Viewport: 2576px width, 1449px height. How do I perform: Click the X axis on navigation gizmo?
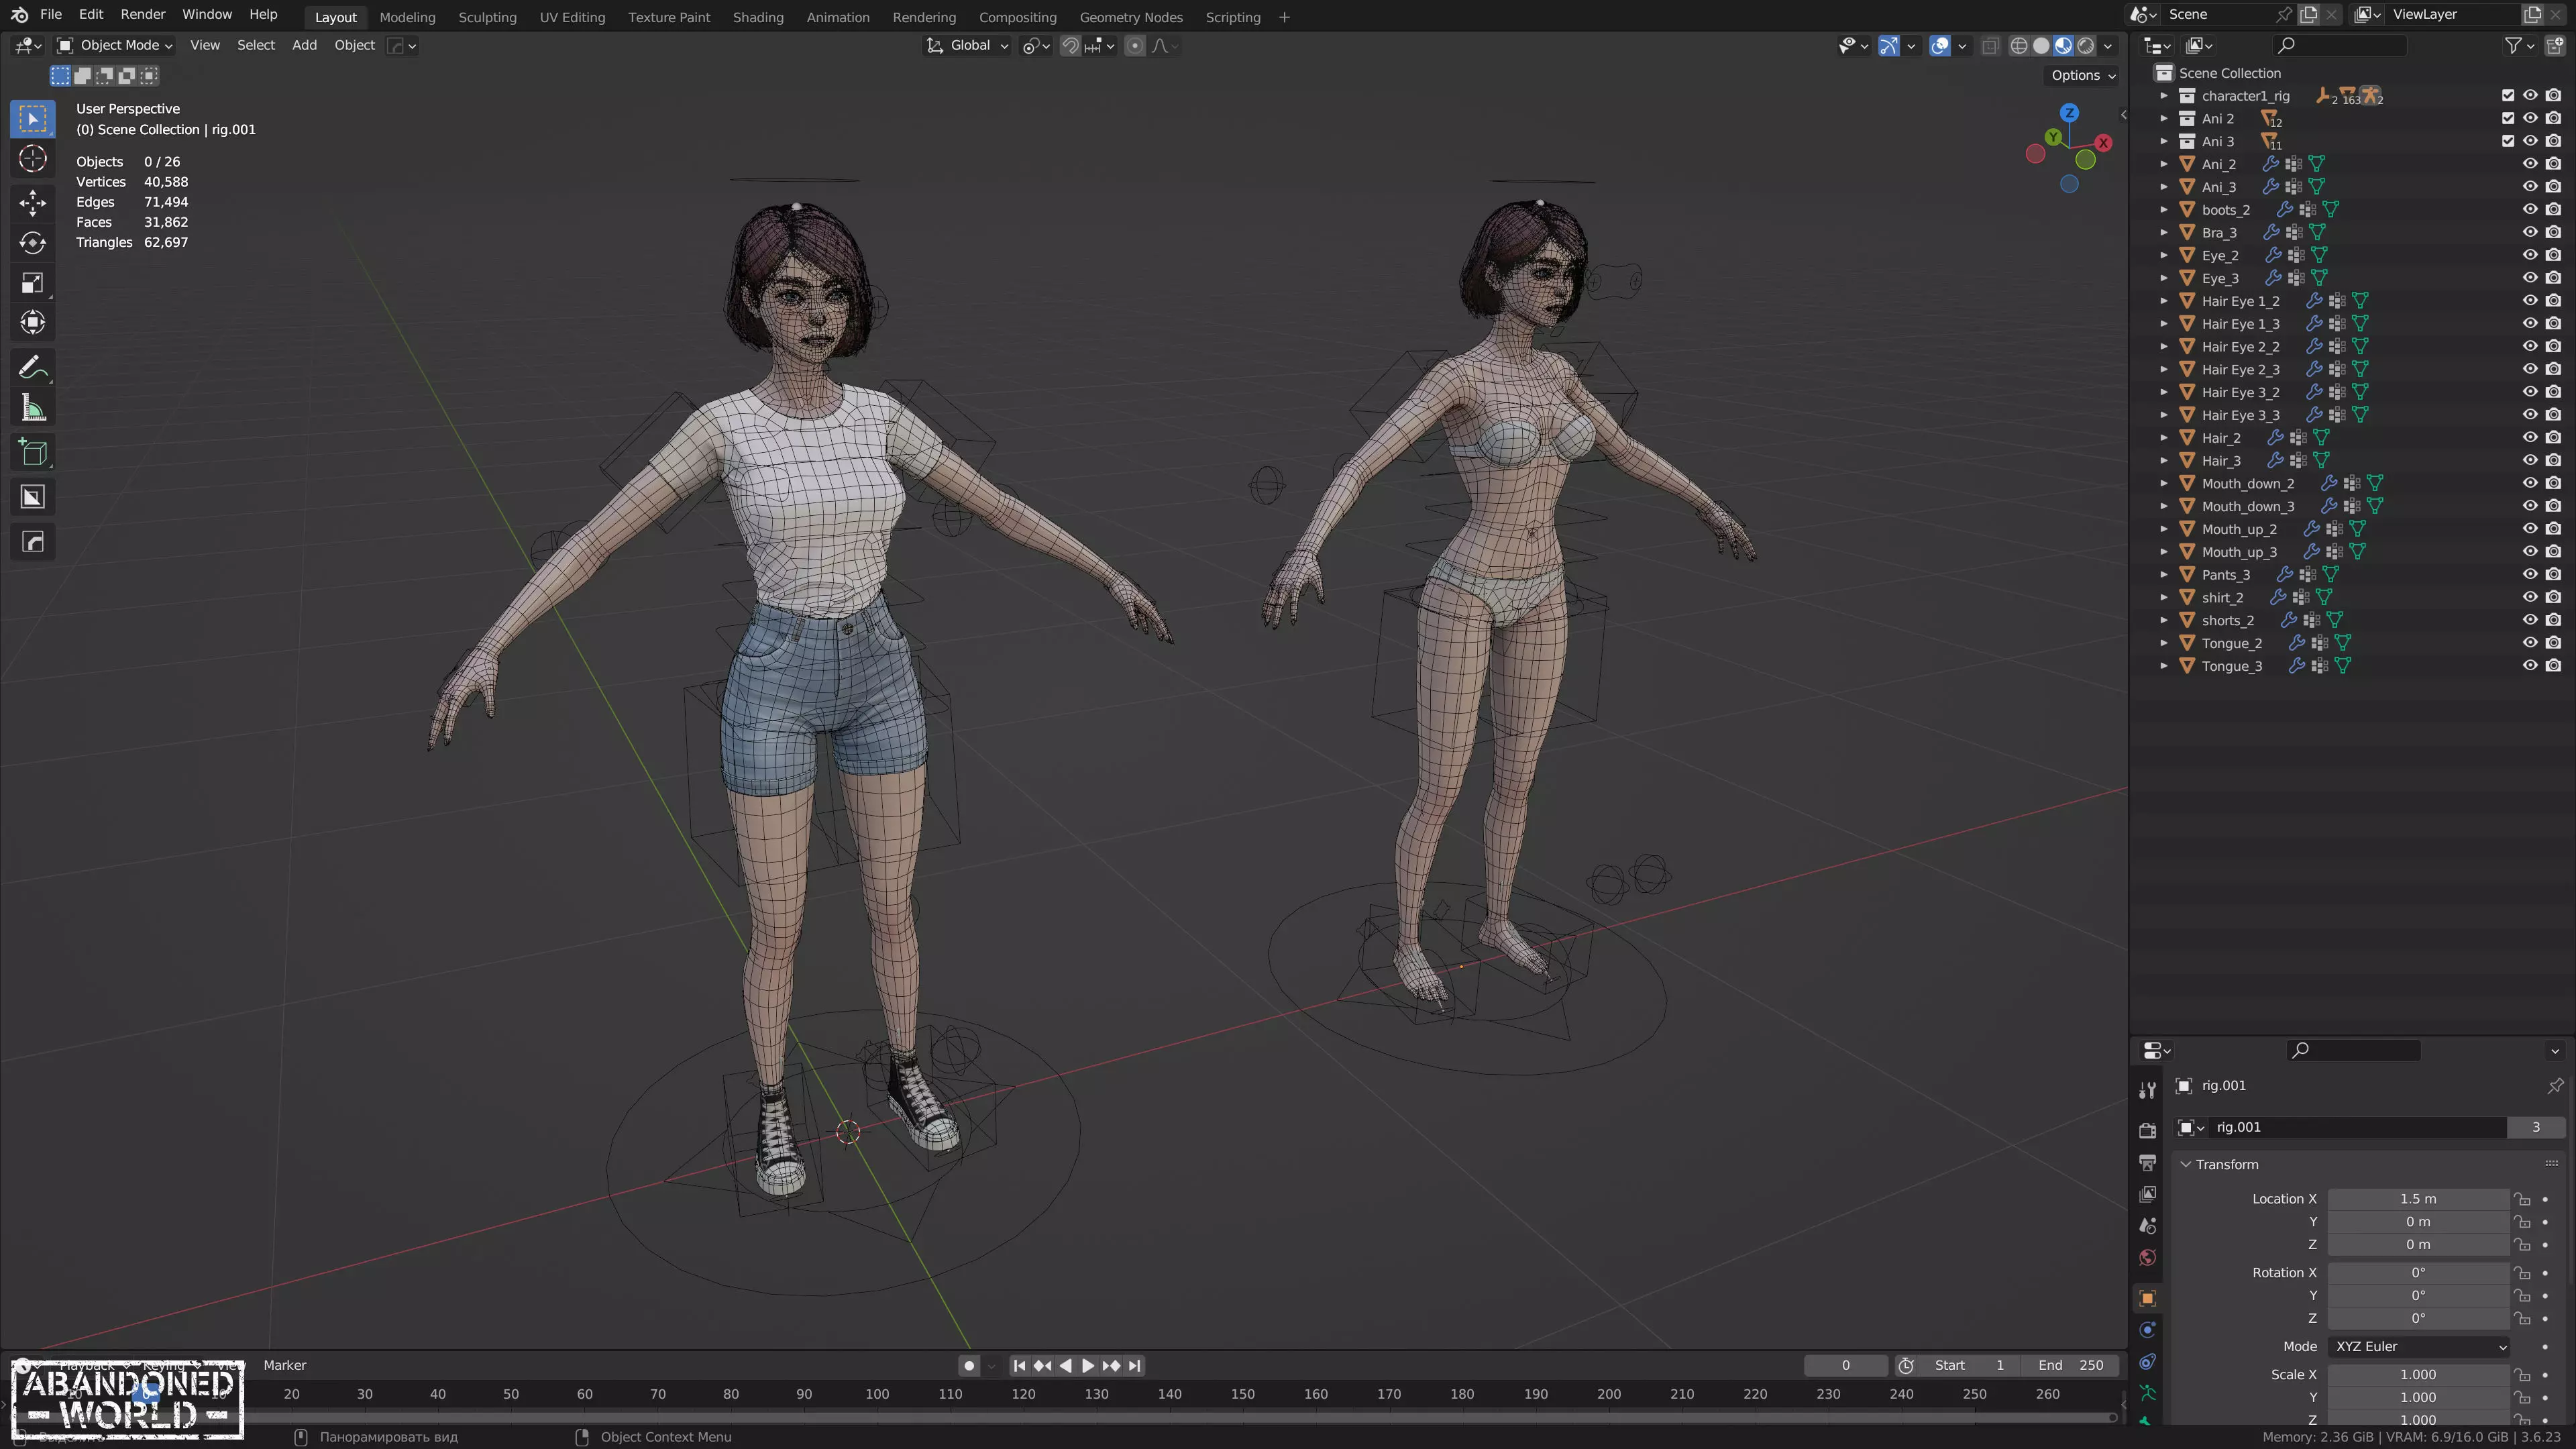click(2104, 143)
